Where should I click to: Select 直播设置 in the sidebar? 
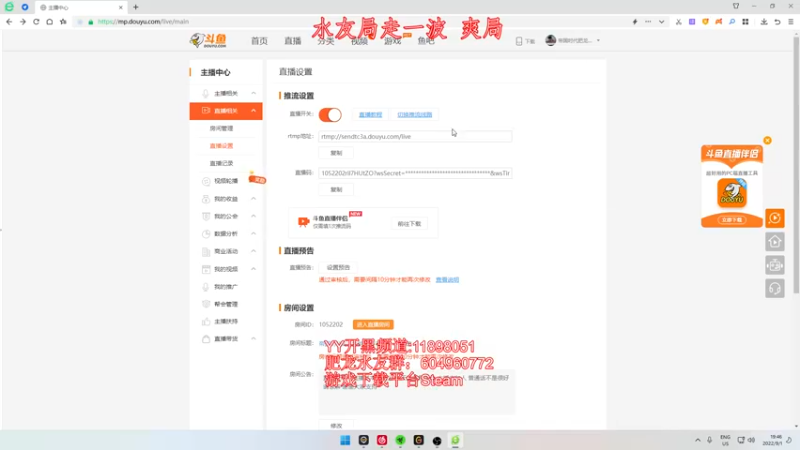221,146
